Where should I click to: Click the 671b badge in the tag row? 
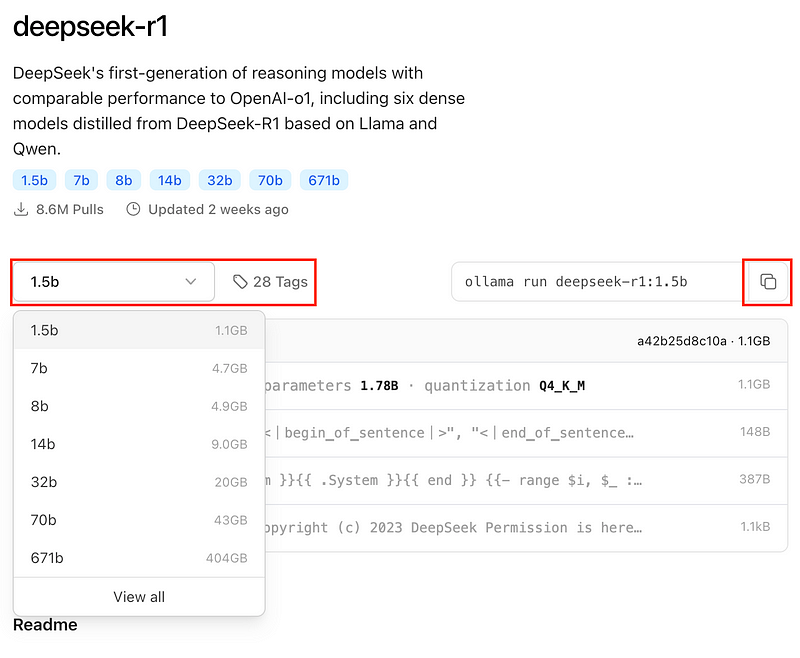tap(323, 179)
